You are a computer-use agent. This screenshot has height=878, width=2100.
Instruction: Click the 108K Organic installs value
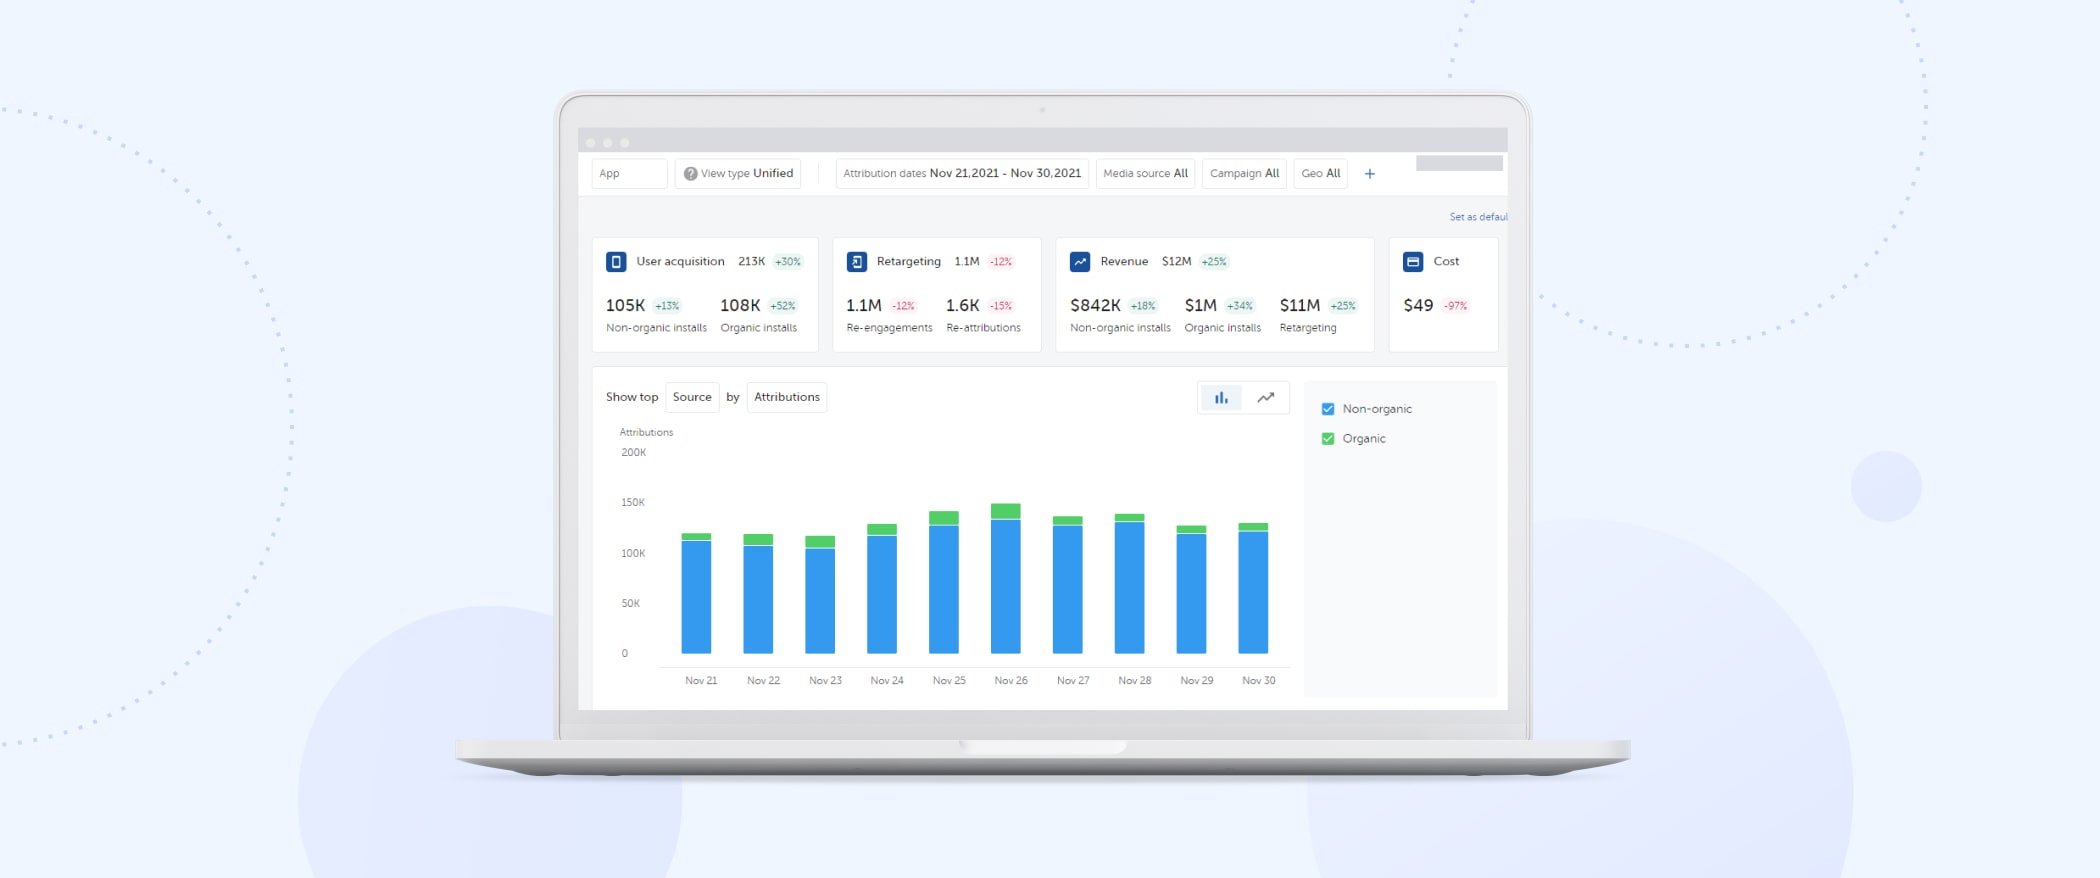coord(740,306)
